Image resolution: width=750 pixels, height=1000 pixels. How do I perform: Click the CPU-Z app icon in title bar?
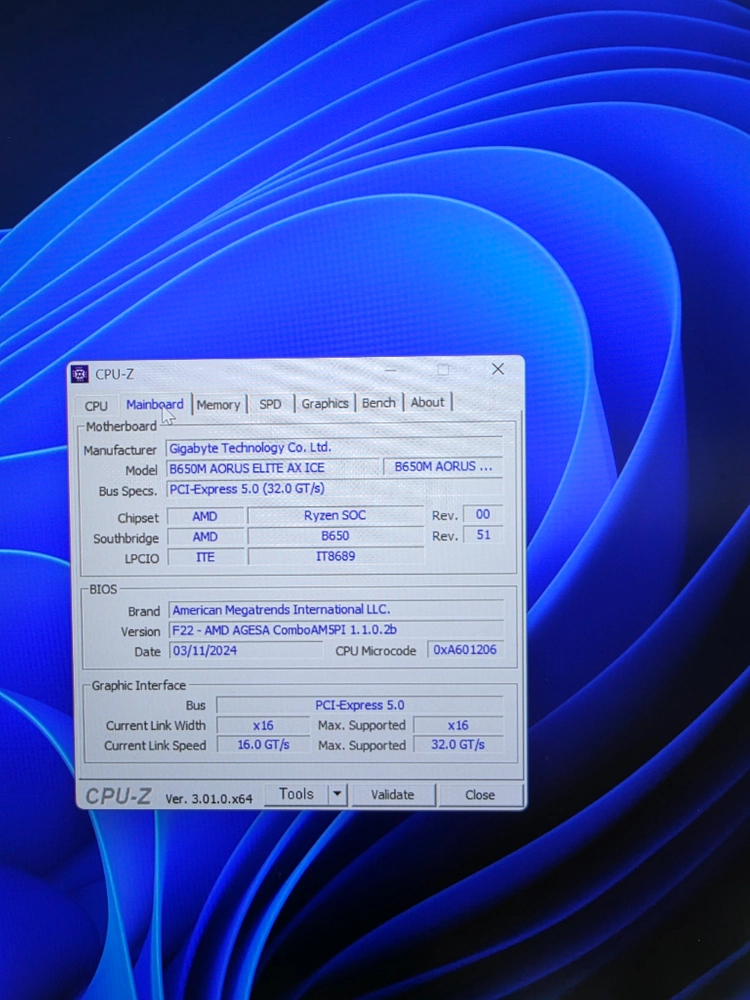80,374
